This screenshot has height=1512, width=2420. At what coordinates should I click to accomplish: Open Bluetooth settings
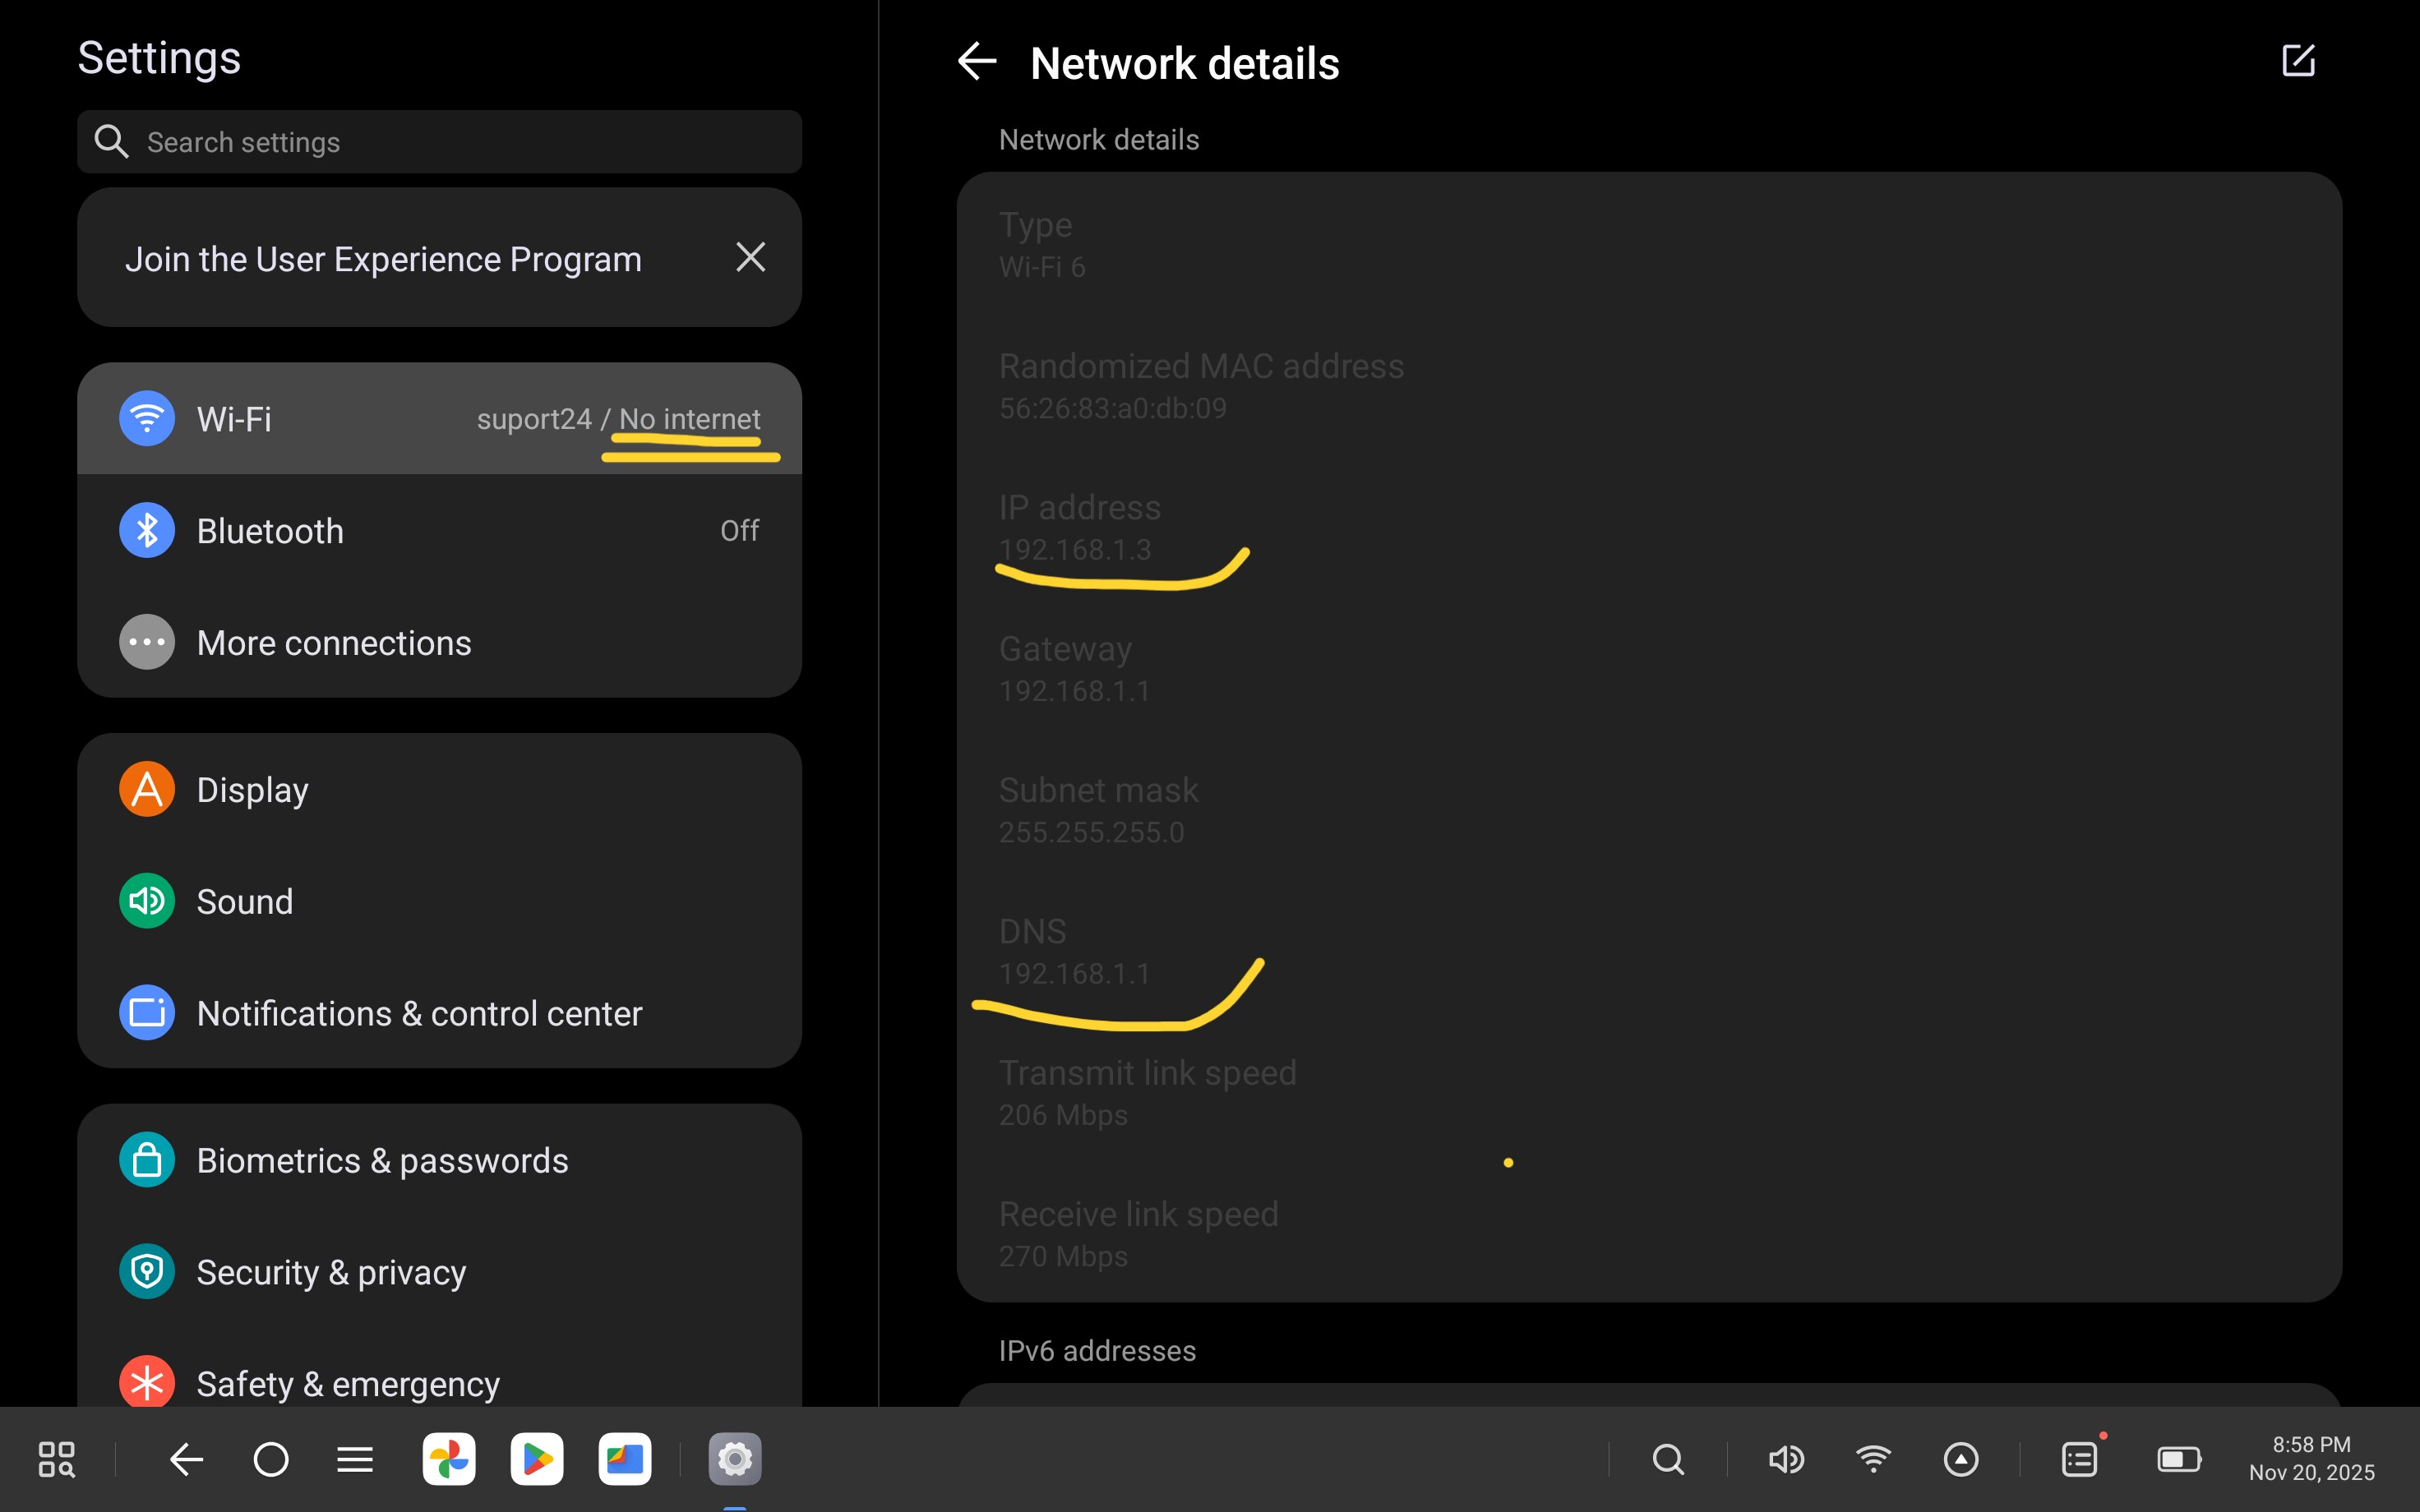[439, 530]
